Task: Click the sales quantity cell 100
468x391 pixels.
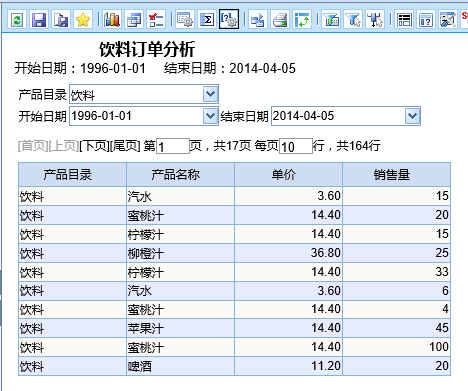Action: tap(396, 347)
